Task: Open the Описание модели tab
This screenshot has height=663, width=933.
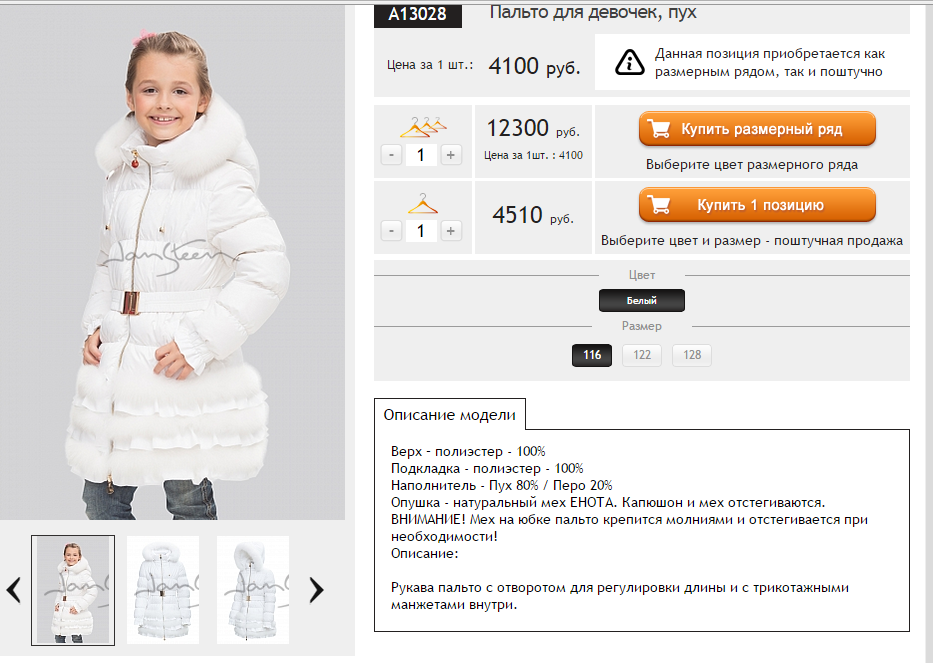Action: [449, 415]
